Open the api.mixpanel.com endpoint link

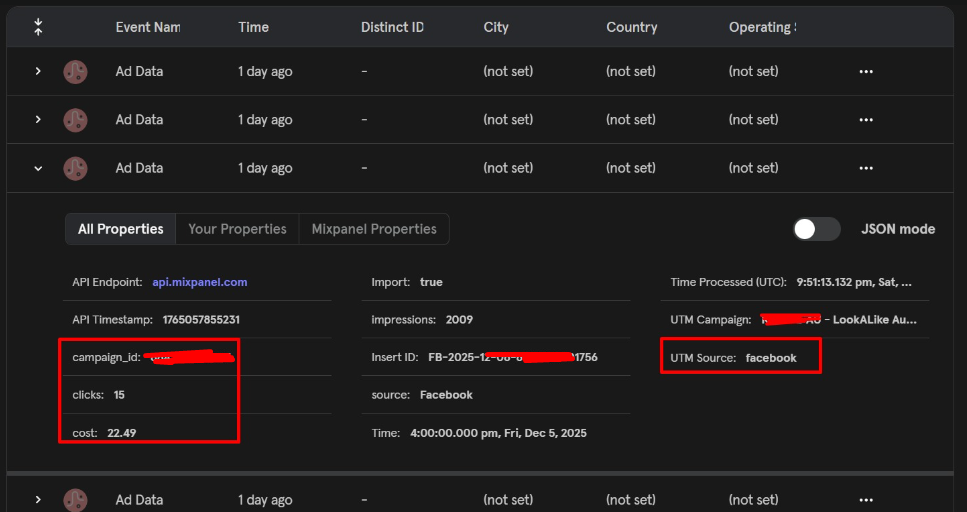point(200,282)
